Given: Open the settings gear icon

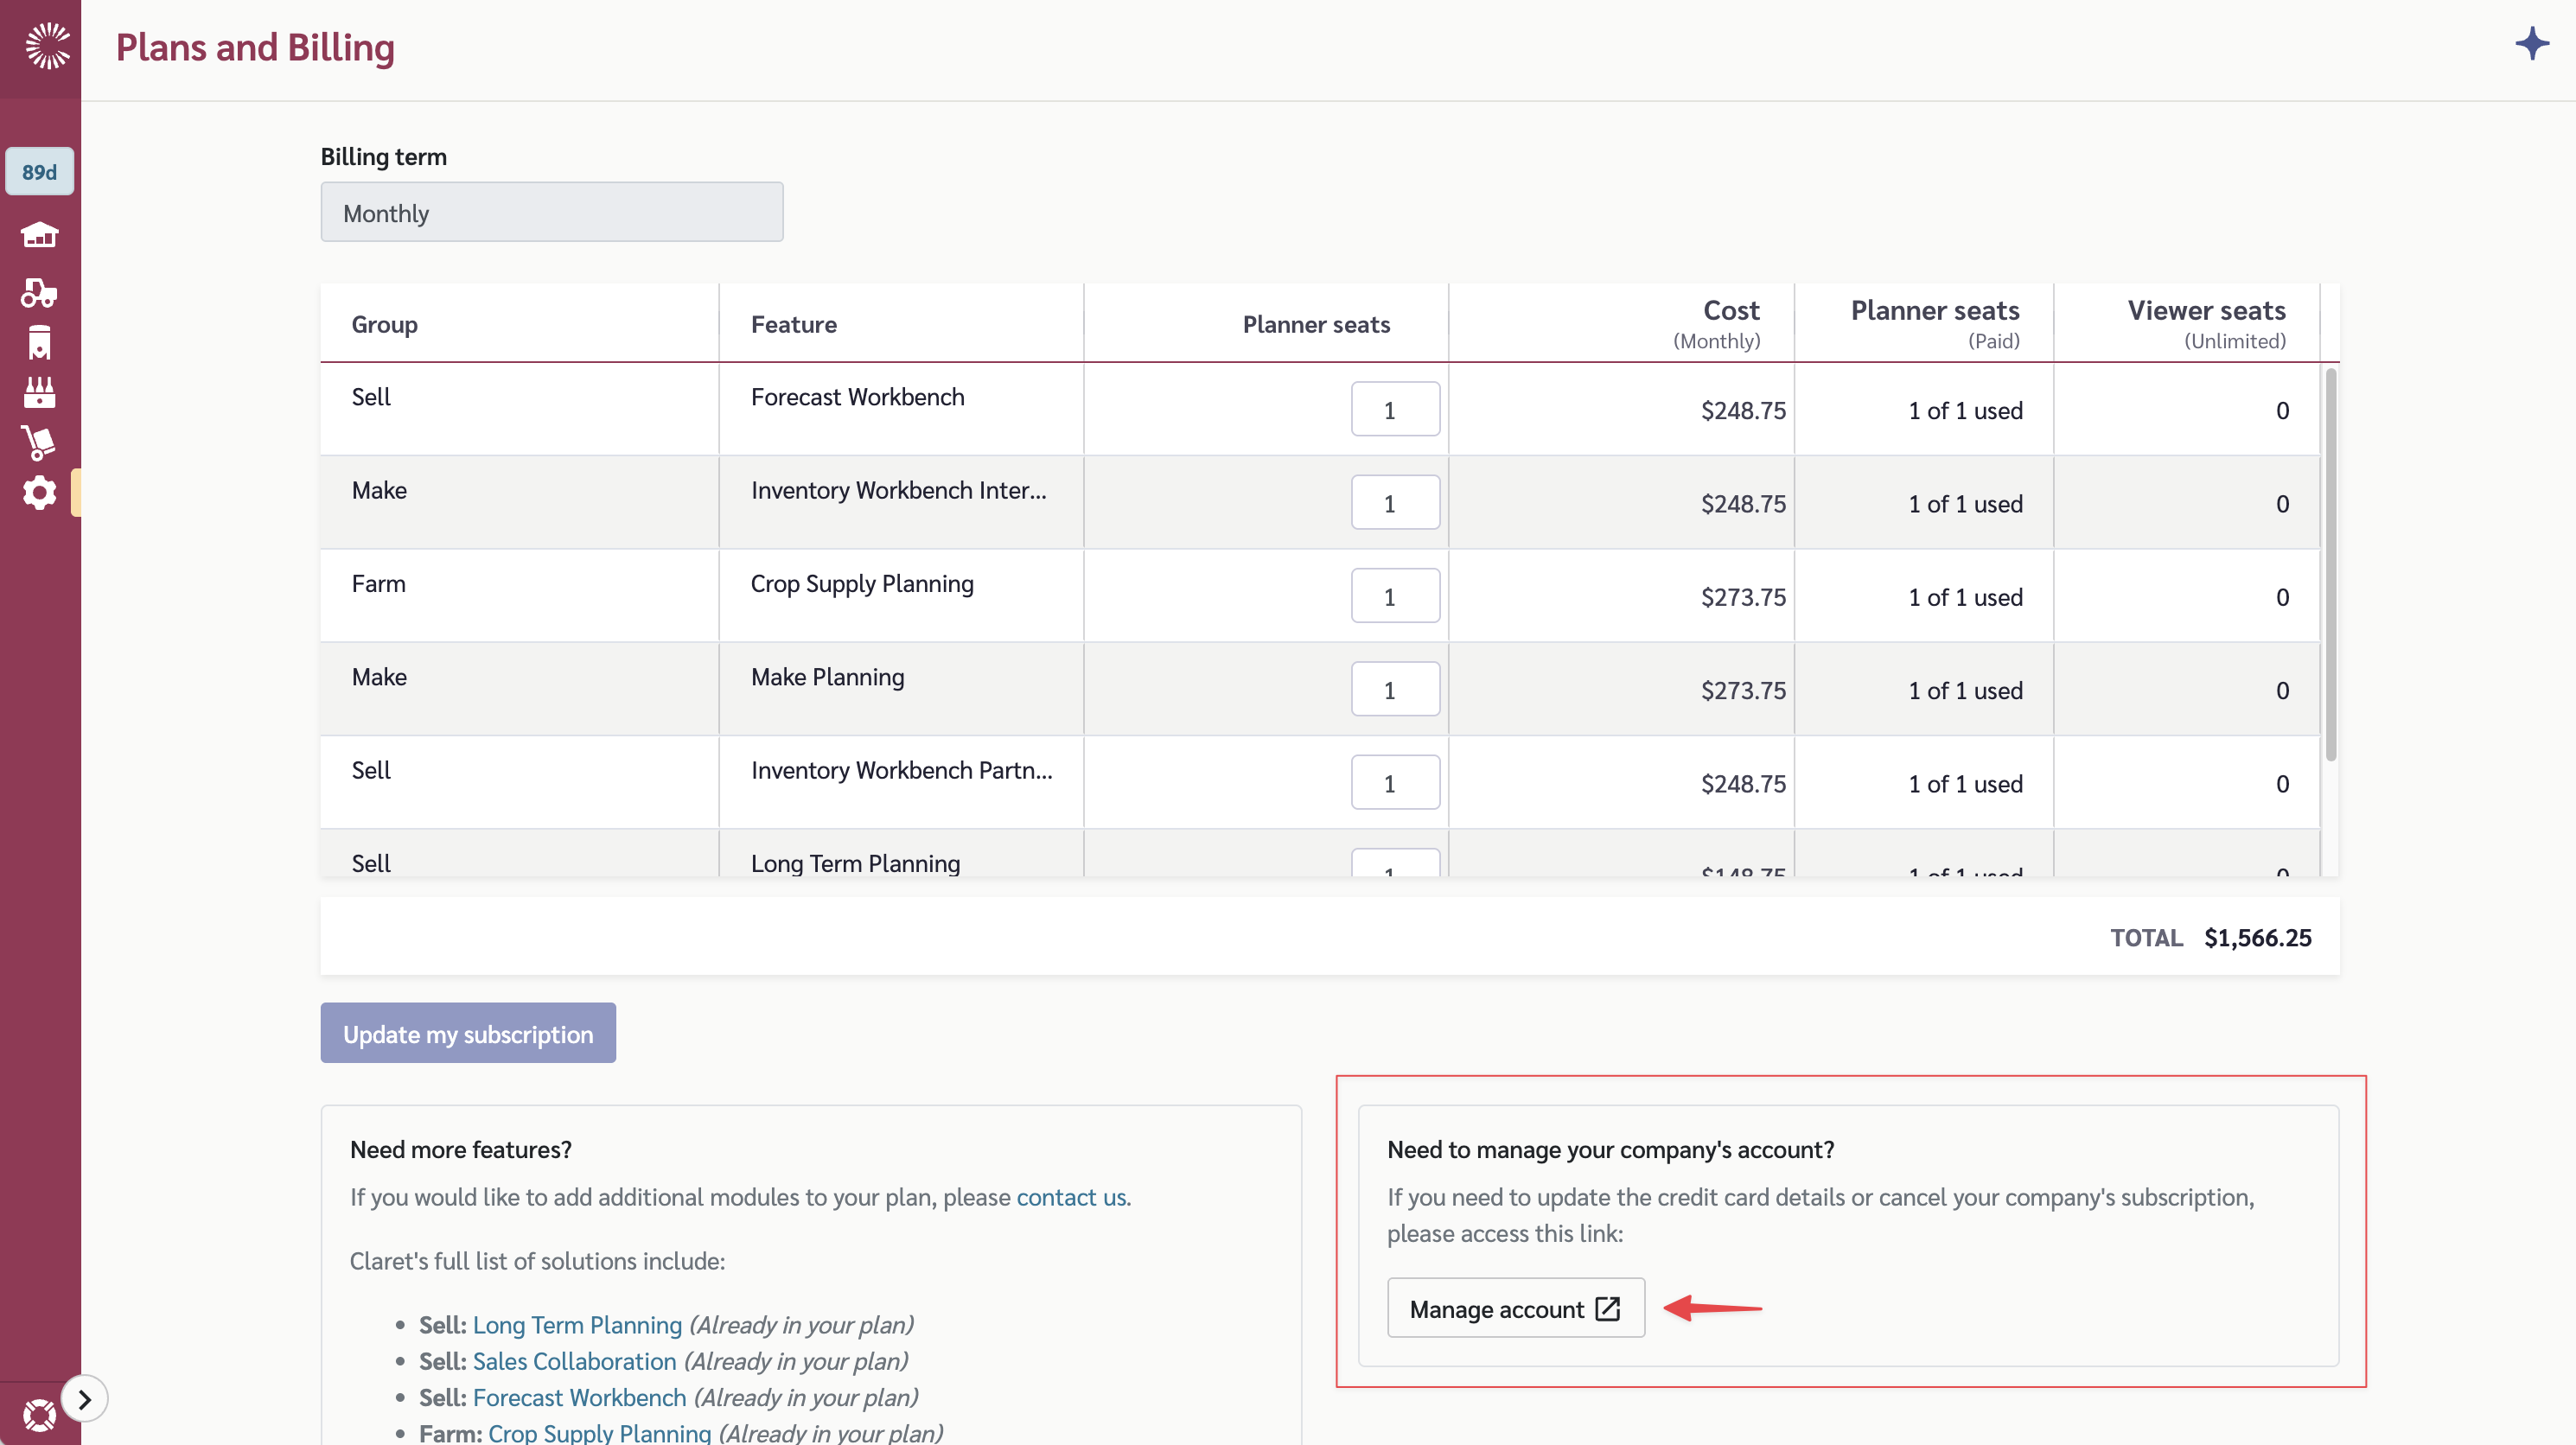Looking at the screenshot, I should (39, 492).
